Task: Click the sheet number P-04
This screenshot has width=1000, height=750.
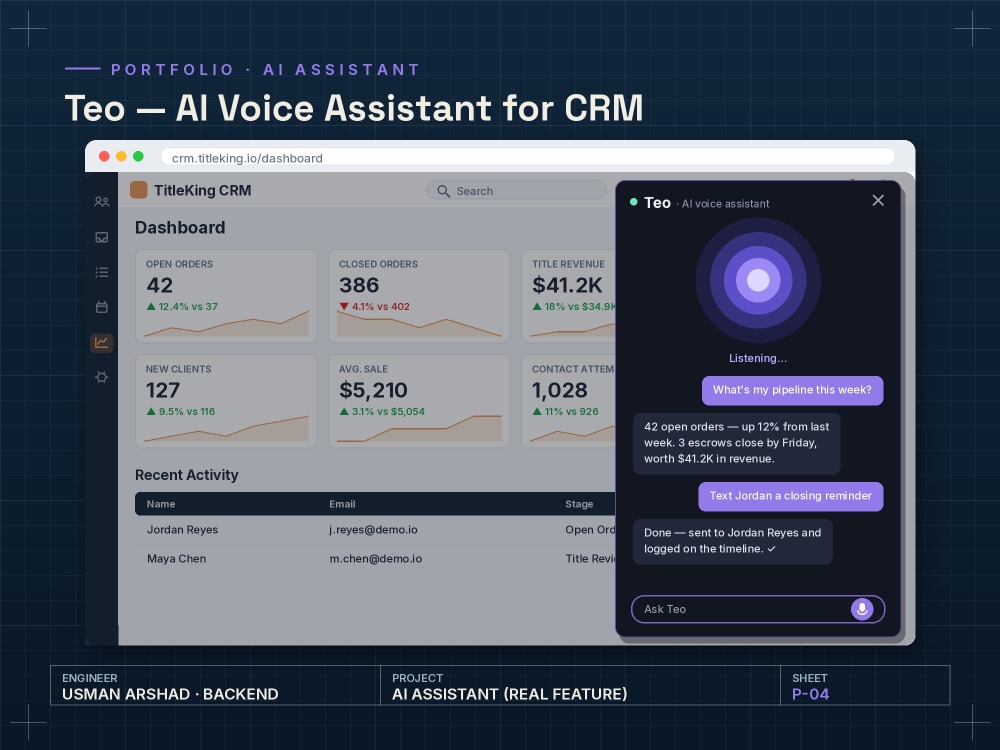Action: pyautogui.click(x=810, y=695)
